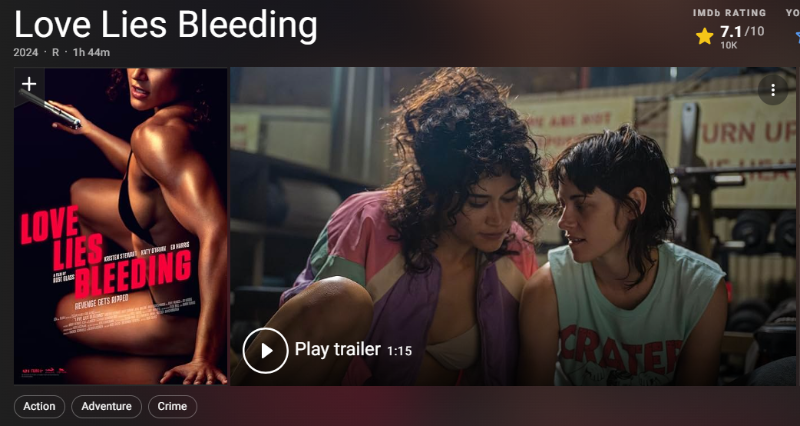The image size is (800, 426).
Task: Click the 1:15 trailer duration text
Action: point(399,351)
